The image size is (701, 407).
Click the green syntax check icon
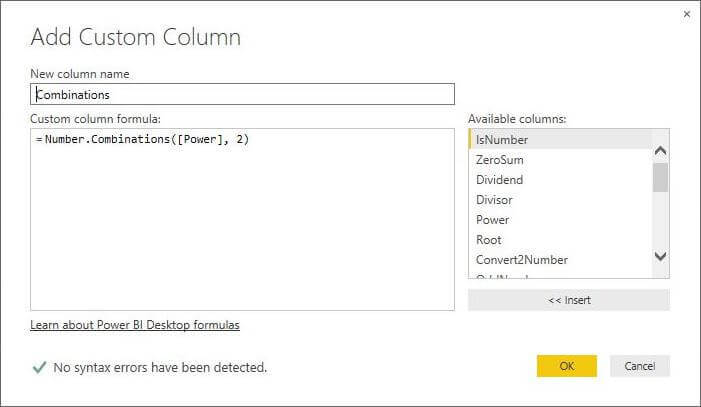(39, 367)
